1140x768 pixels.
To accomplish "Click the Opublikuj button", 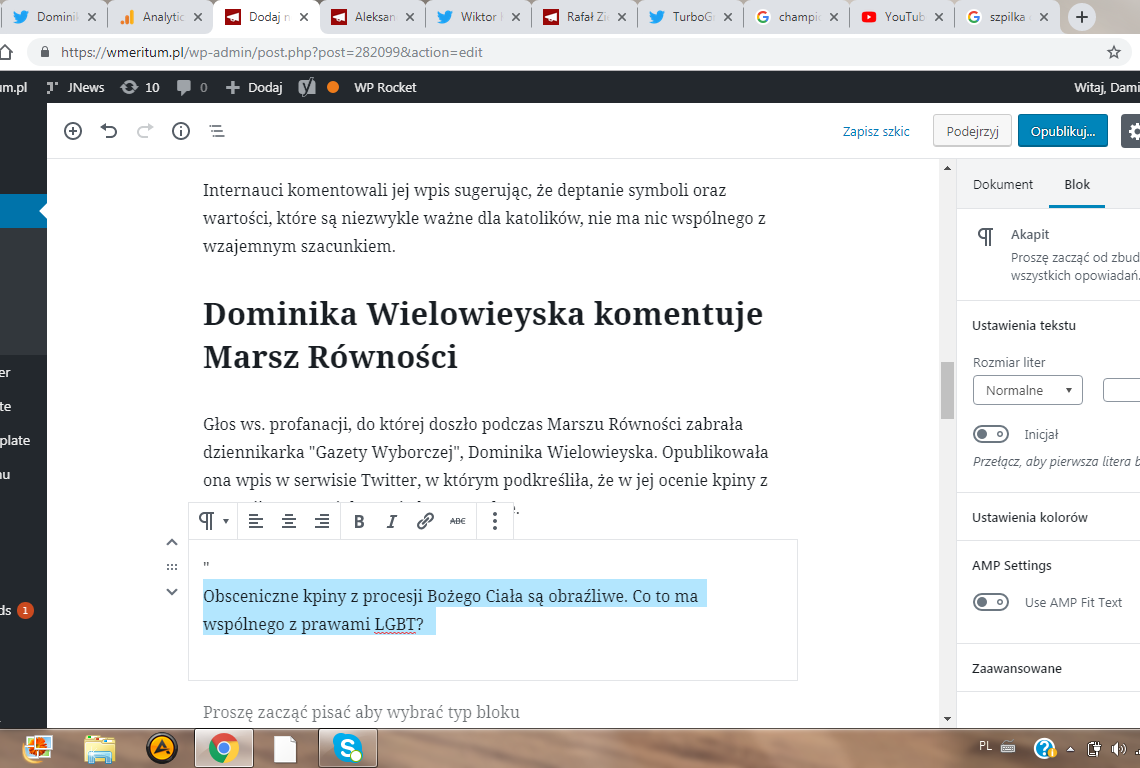I will click(x=1062, y=131).
